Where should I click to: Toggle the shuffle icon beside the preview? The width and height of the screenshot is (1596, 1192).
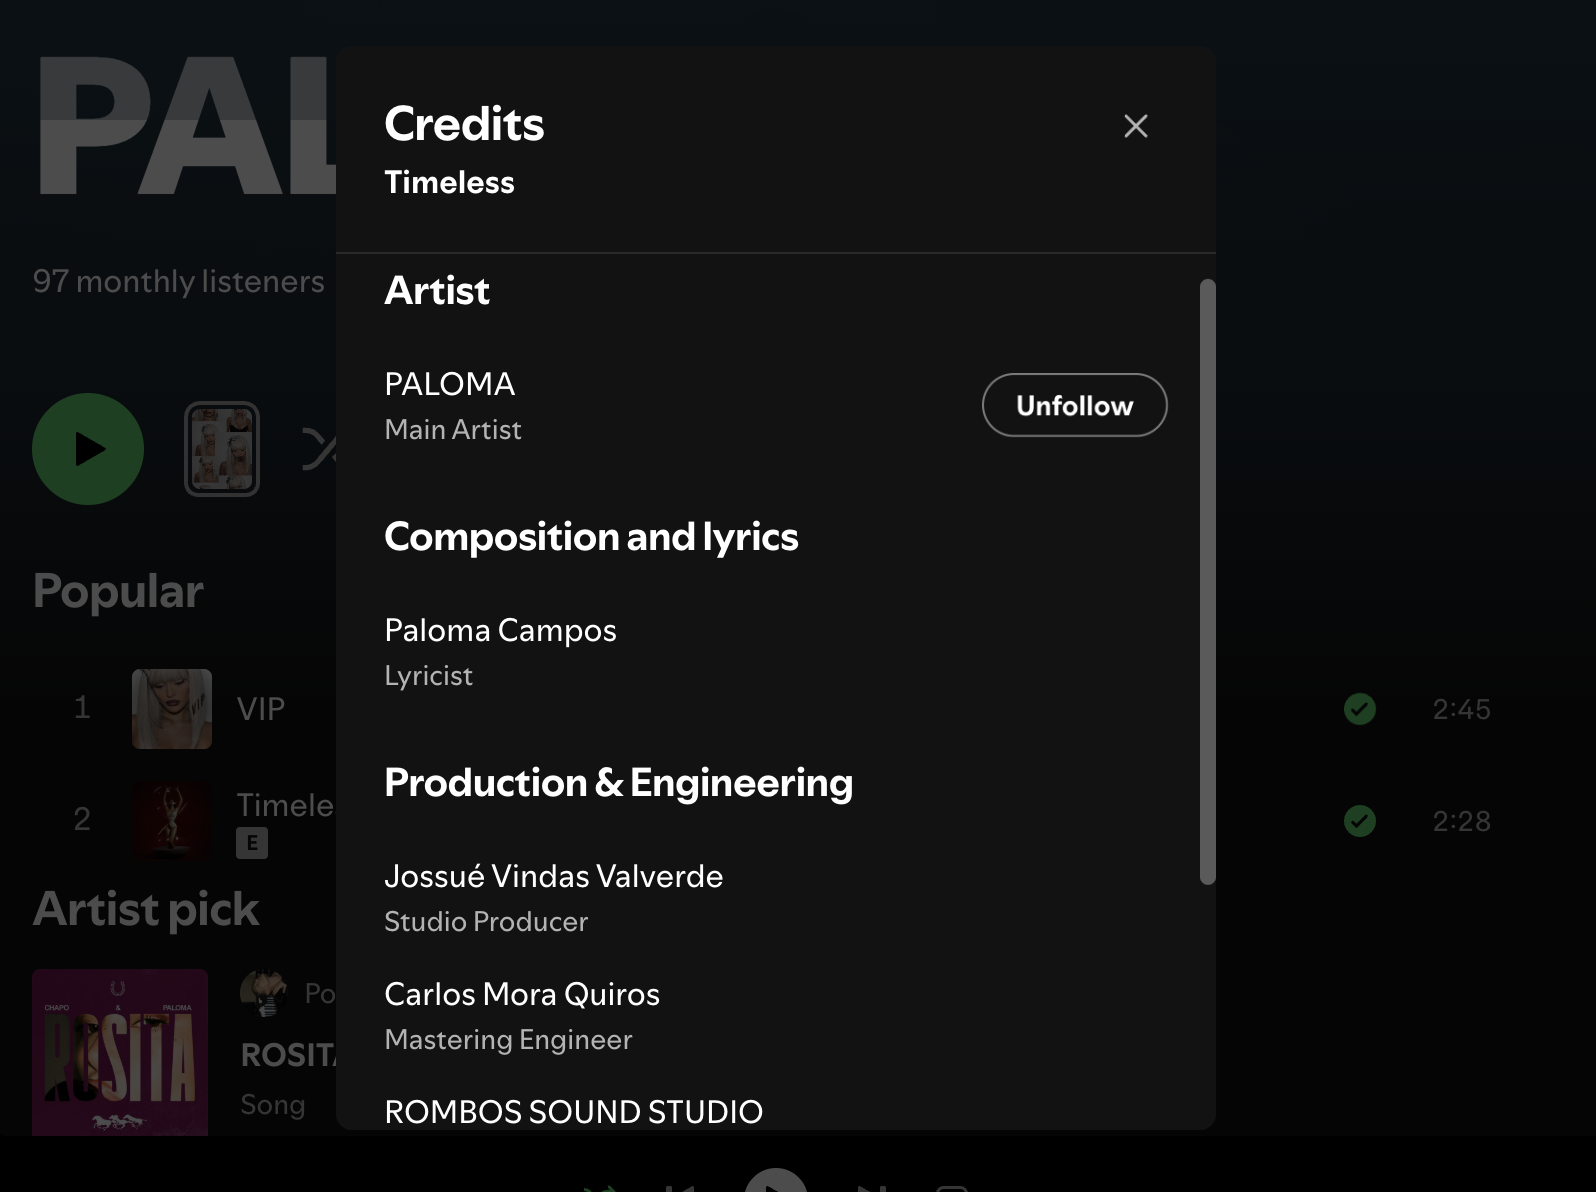[x=320, y=449]
